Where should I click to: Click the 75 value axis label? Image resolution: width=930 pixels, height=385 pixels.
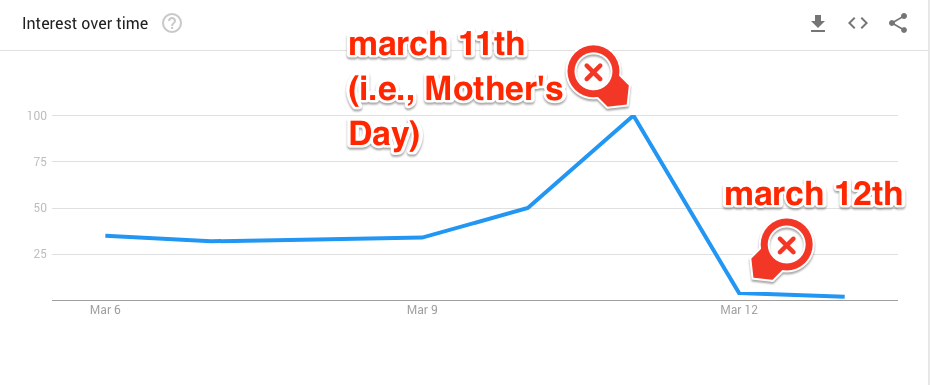pos(38,162)
